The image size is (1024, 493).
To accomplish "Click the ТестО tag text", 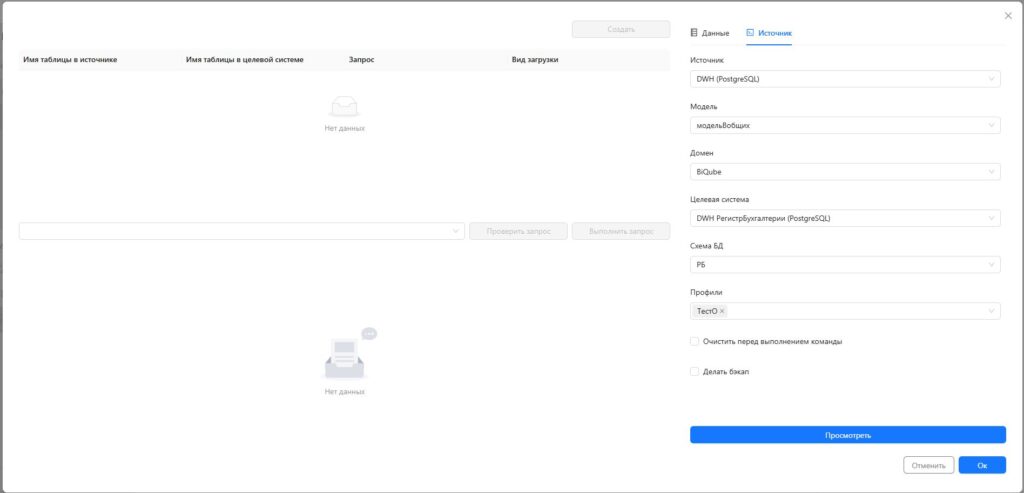I will point(707,311).
